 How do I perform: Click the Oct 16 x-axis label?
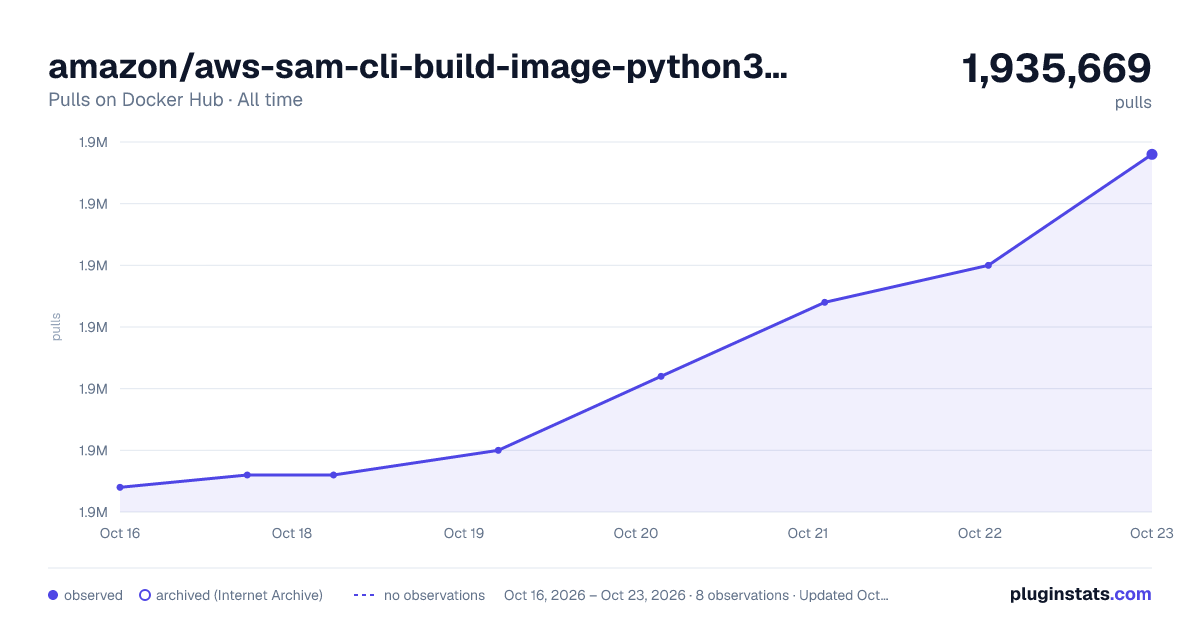[x=120, y=533]
